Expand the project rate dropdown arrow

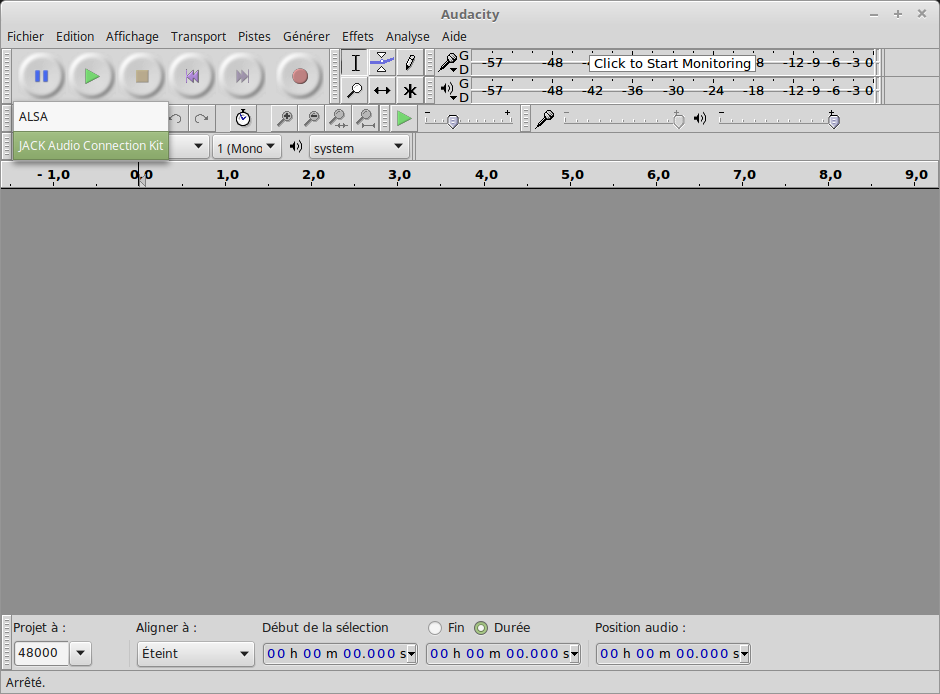pos(81,654)
